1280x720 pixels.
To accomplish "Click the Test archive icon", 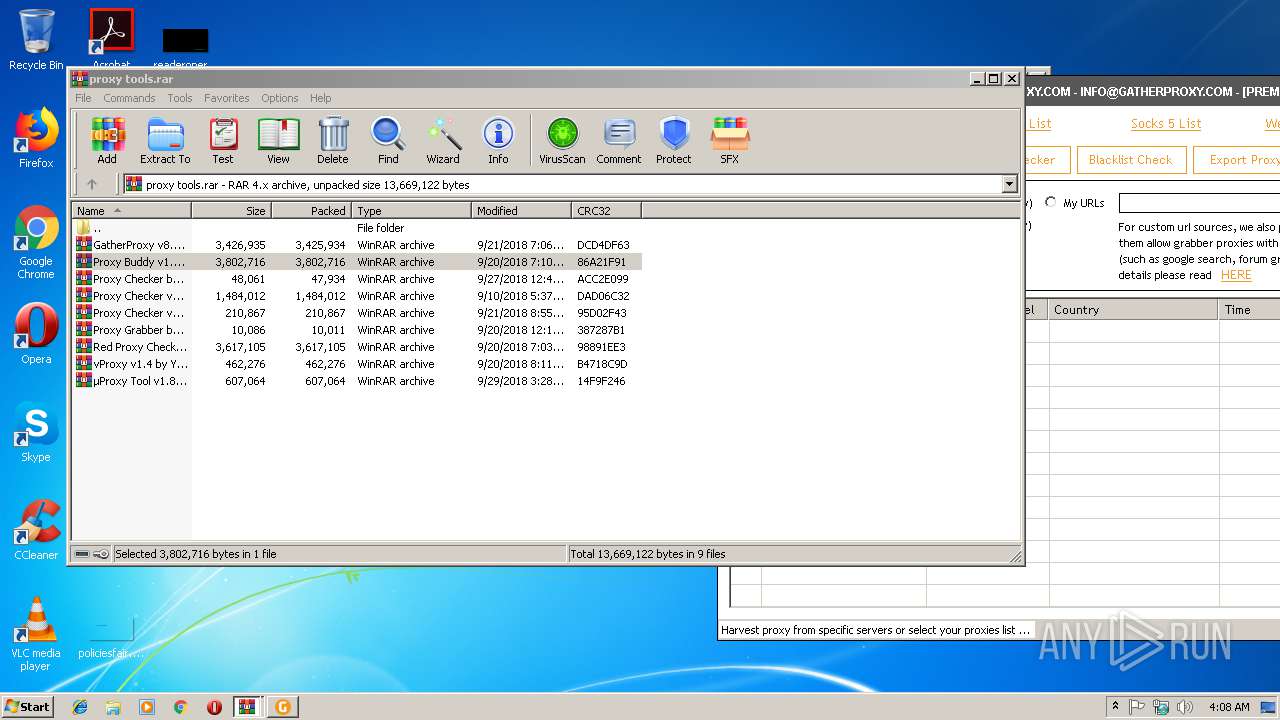I will click(x=223, y=140).
